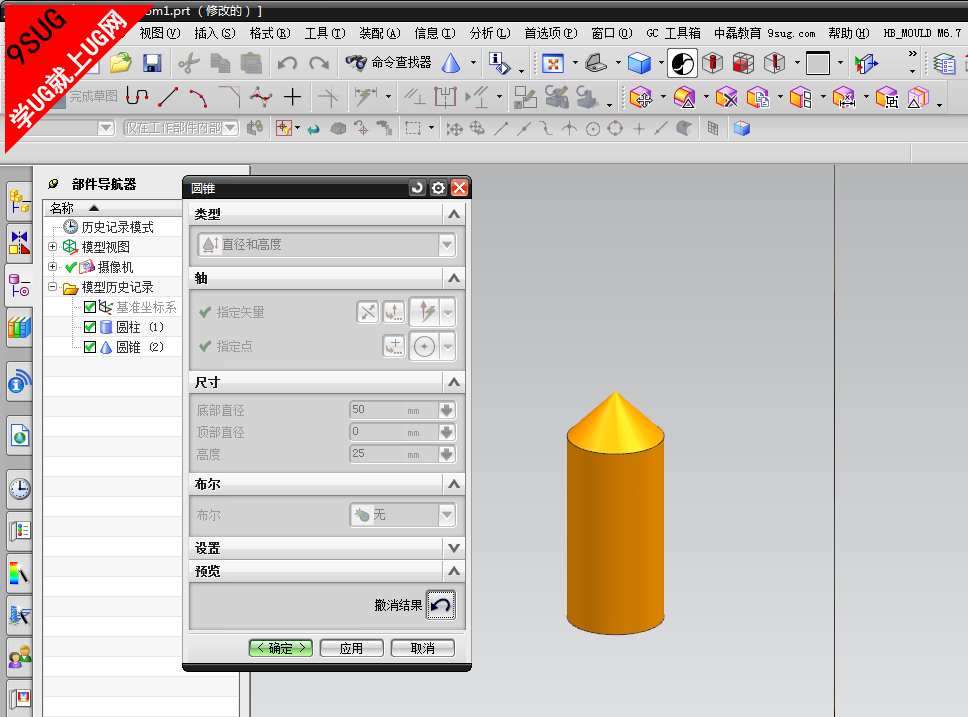Reset the Cone dialog
The height and width of the screenshot is (717, 968).
pos(417,188)
